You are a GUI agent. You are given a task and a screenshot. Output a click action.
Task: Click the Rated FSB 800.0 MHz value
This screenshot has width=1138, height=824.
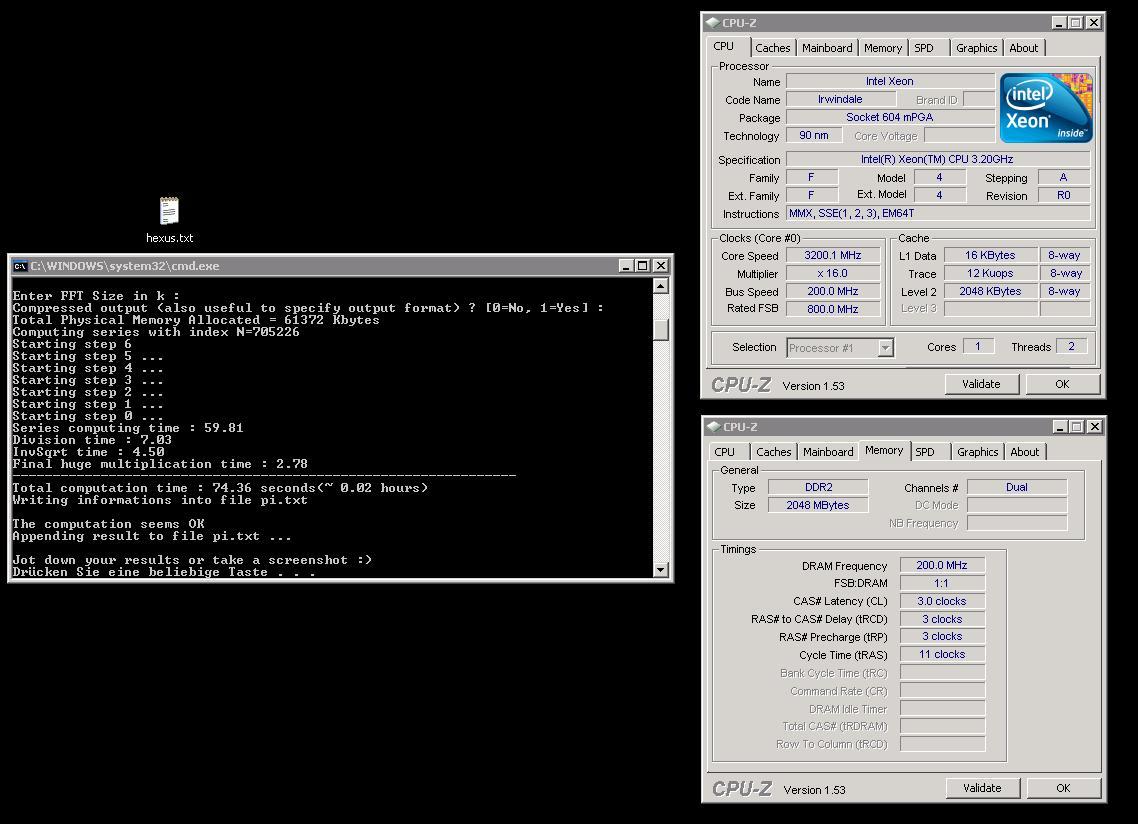point(832,309)
